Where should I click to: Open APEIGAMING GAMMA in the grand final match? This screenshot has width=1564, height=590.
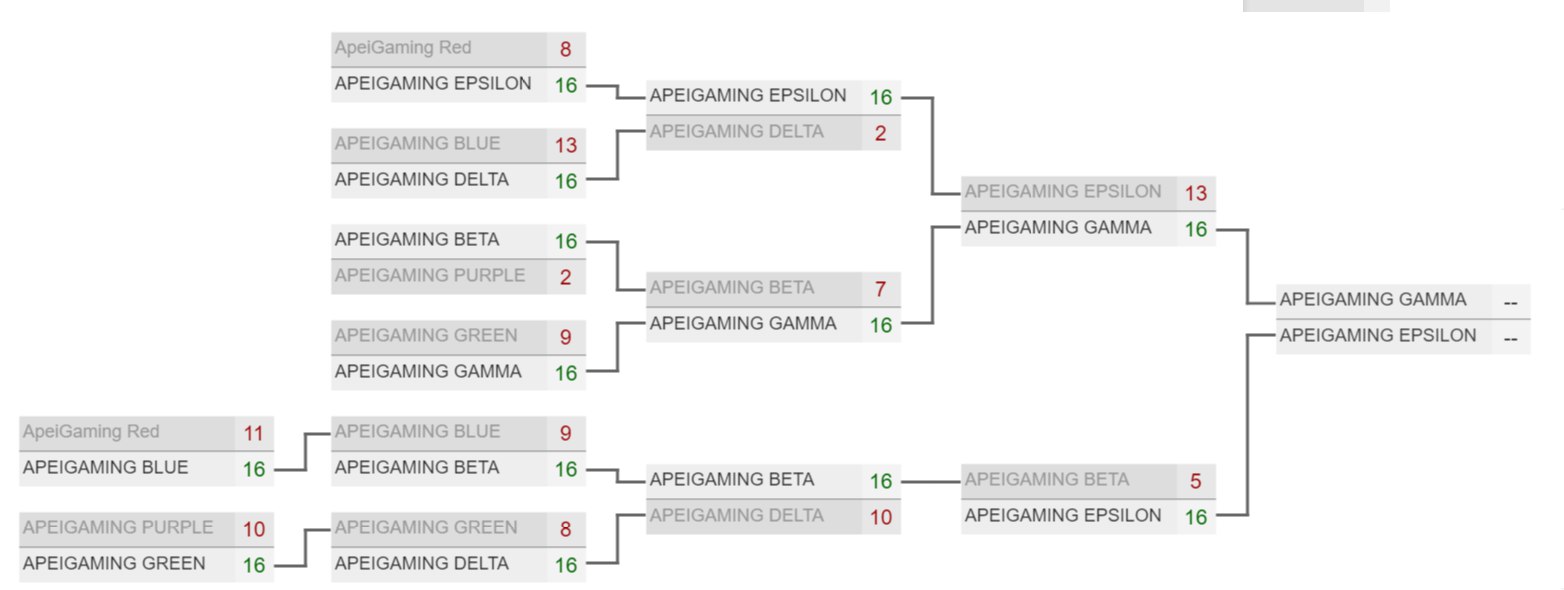click(x=1373, y=299)
